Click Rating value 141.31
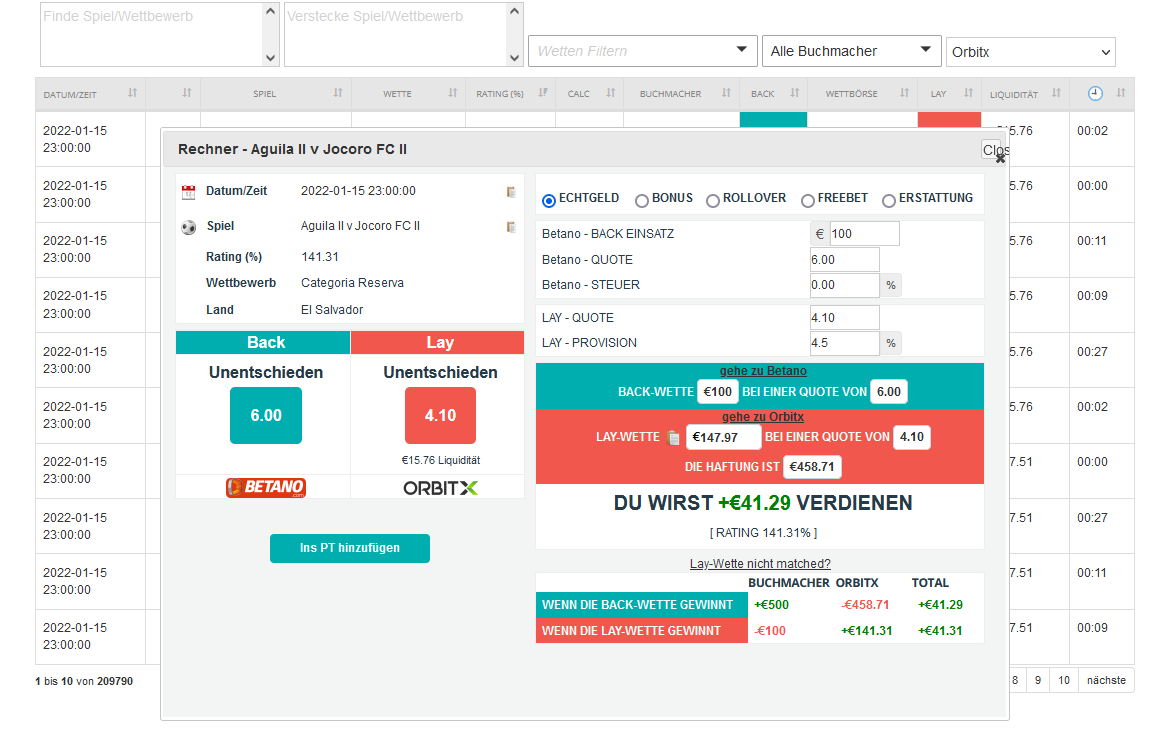Viewport: 1170px width, 741px height. (319, 257)
